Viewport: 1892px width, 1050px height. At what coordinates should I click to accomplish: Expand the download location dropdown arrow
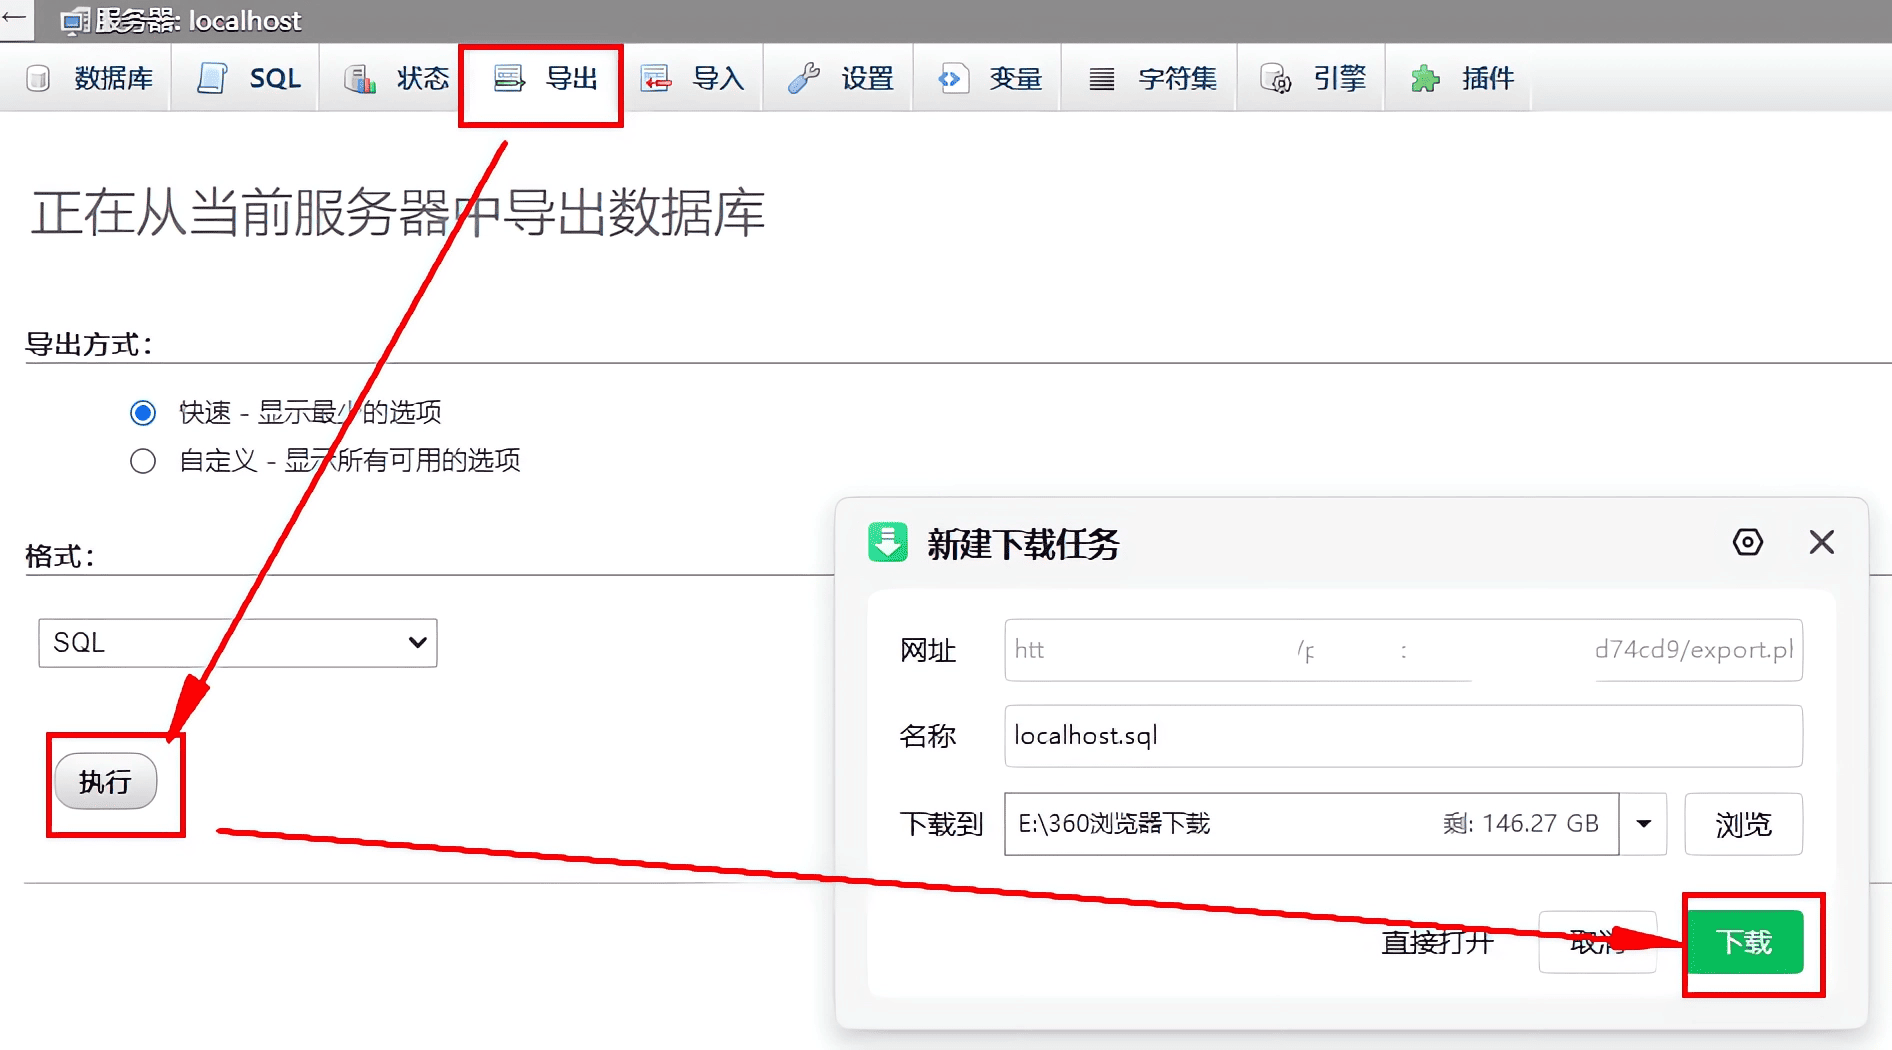pyautogui.click(x=1643, y=824)
